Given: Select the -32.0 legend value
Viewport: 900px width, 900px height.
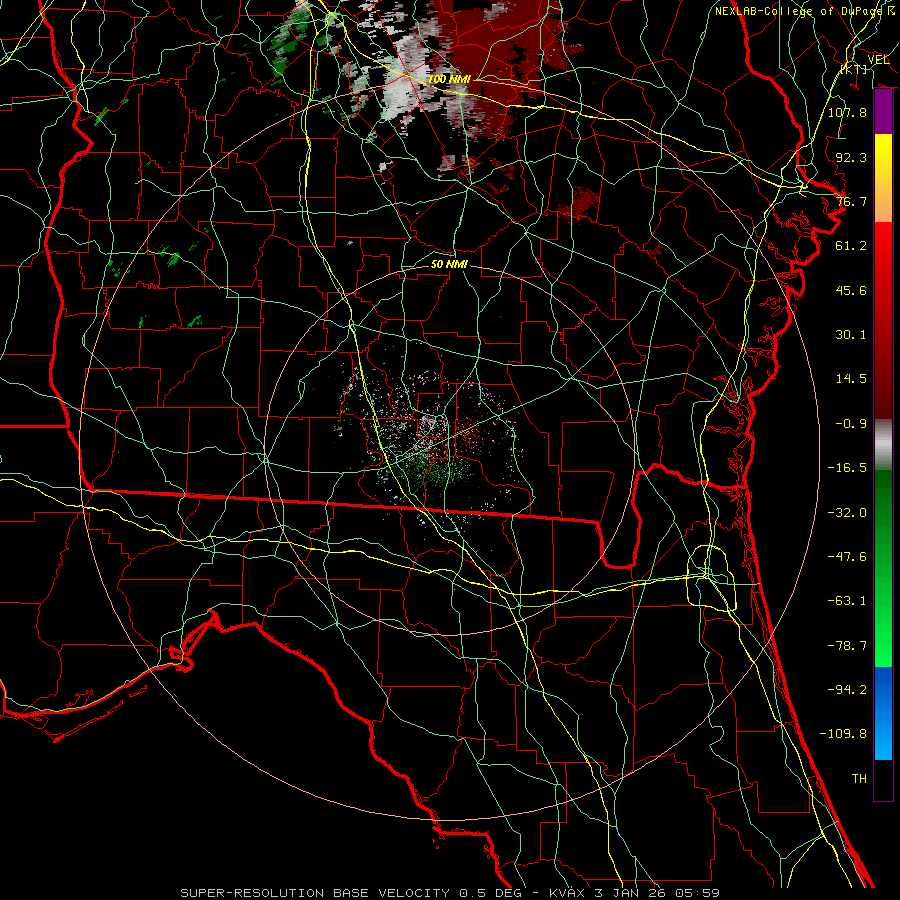Looking at the screenshot, I should [847, 513].
